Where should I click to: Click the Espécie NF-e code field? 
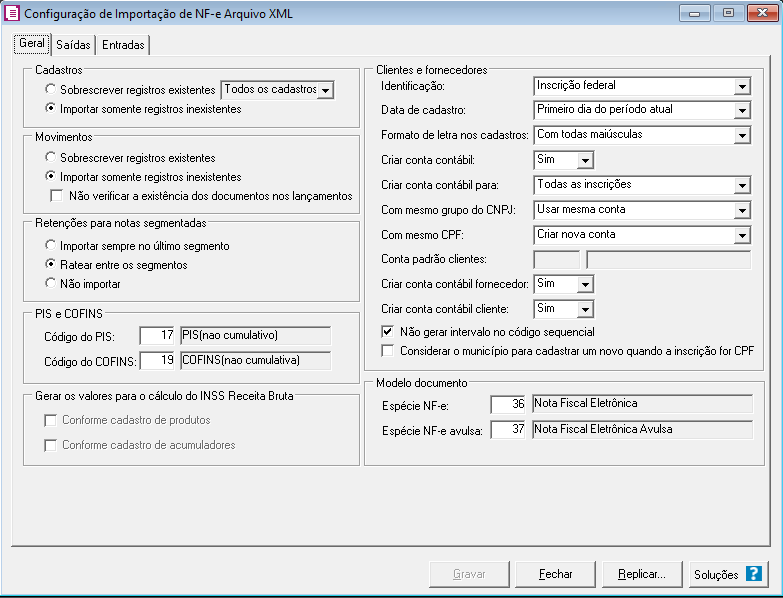509,404
